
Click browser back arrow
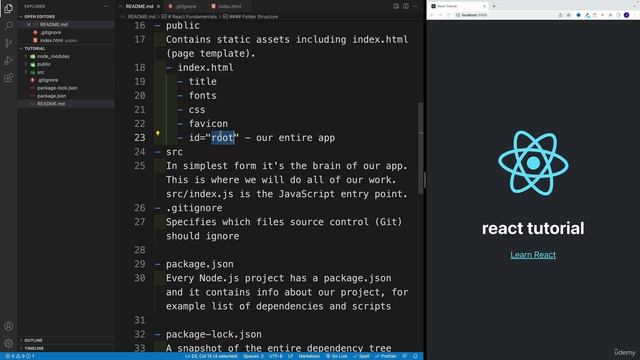pyautogui.click(x=432, y=15)
